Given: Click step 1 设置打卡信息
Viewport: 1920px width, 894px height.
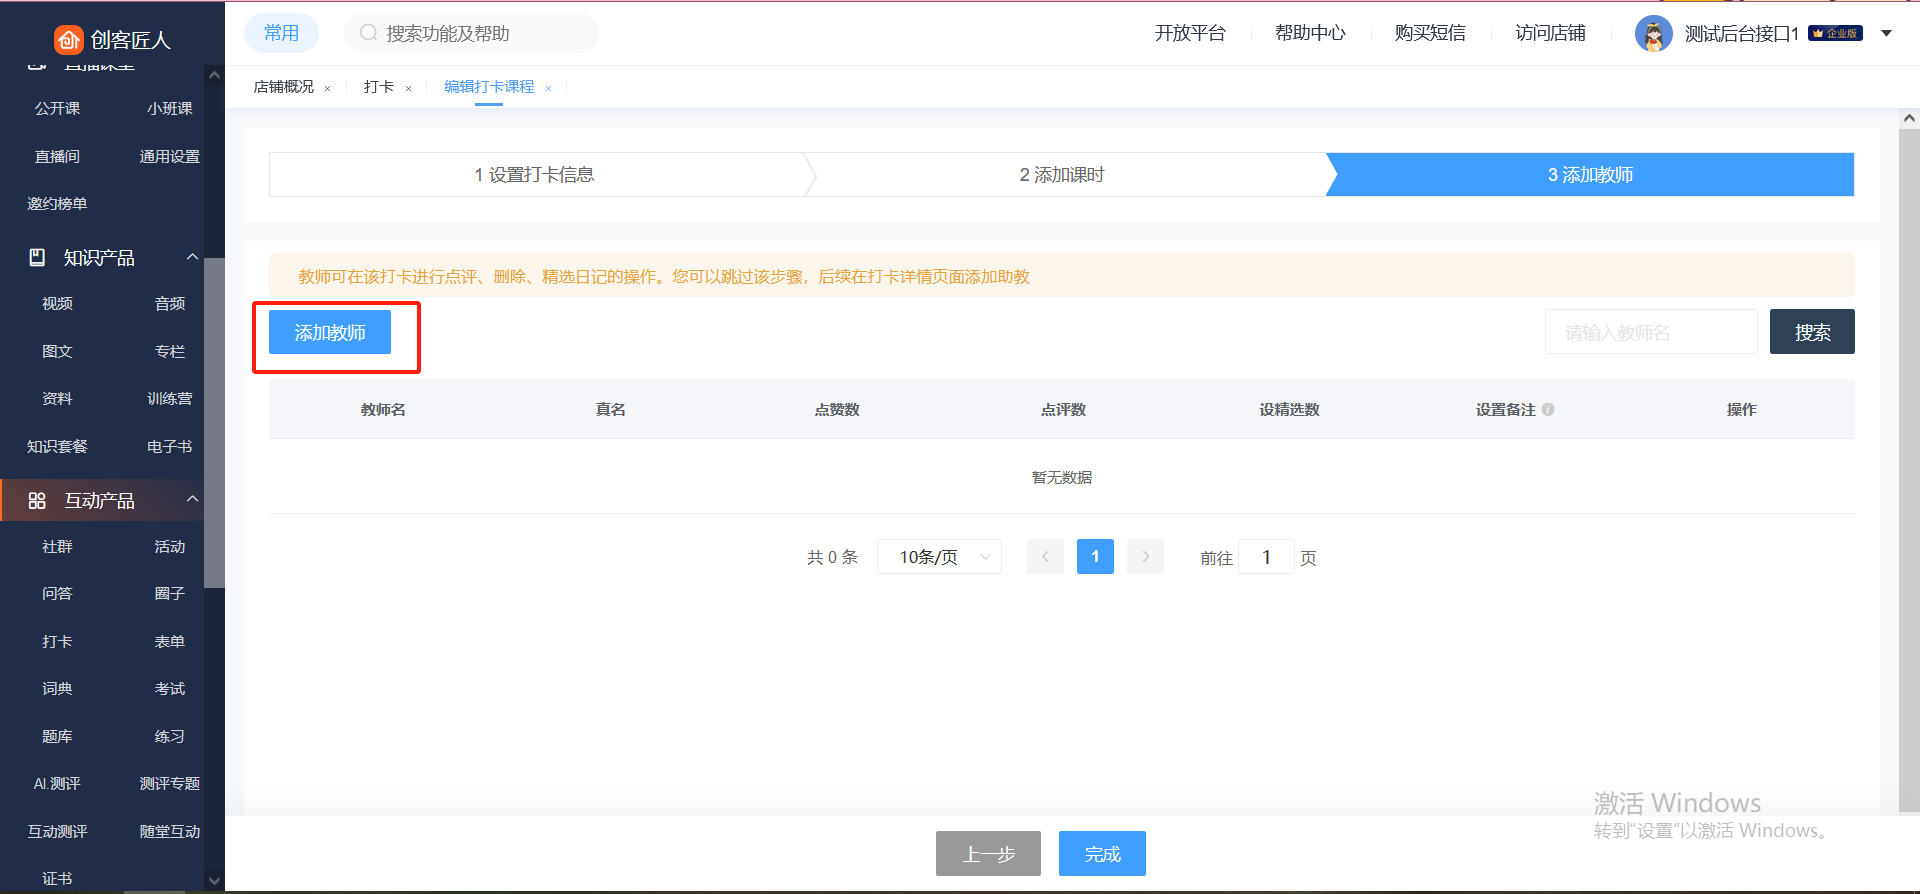Looking at the screenshot, I should click(x=534, y=175).
